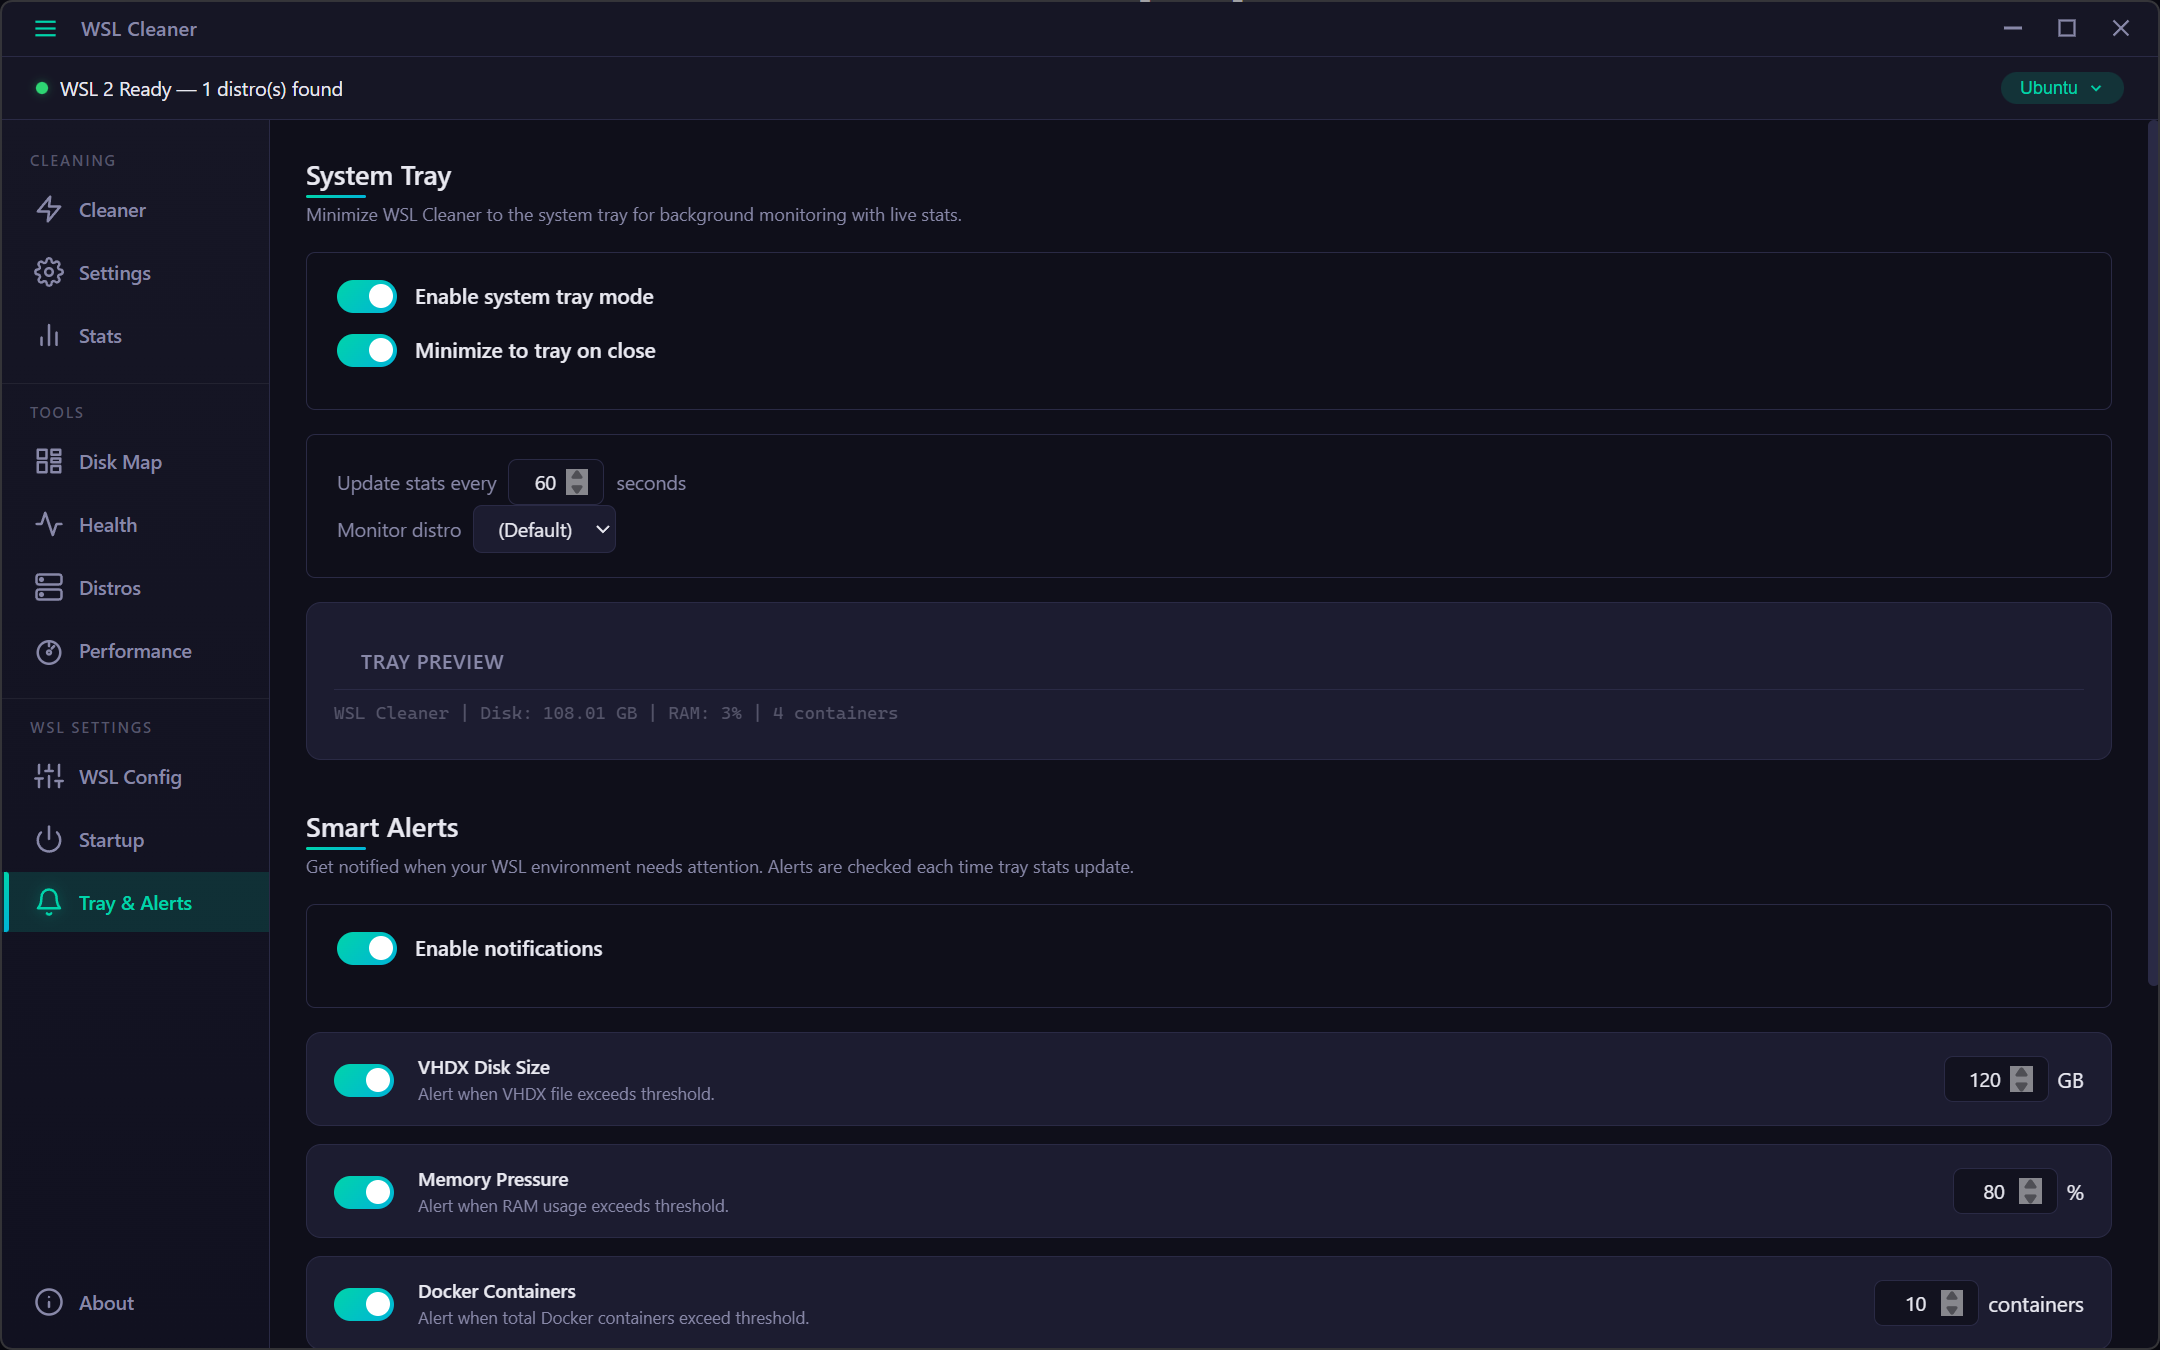Select the Tray & Alerts item
The image size is (2160, 1350).
click(x=135, y=903)
